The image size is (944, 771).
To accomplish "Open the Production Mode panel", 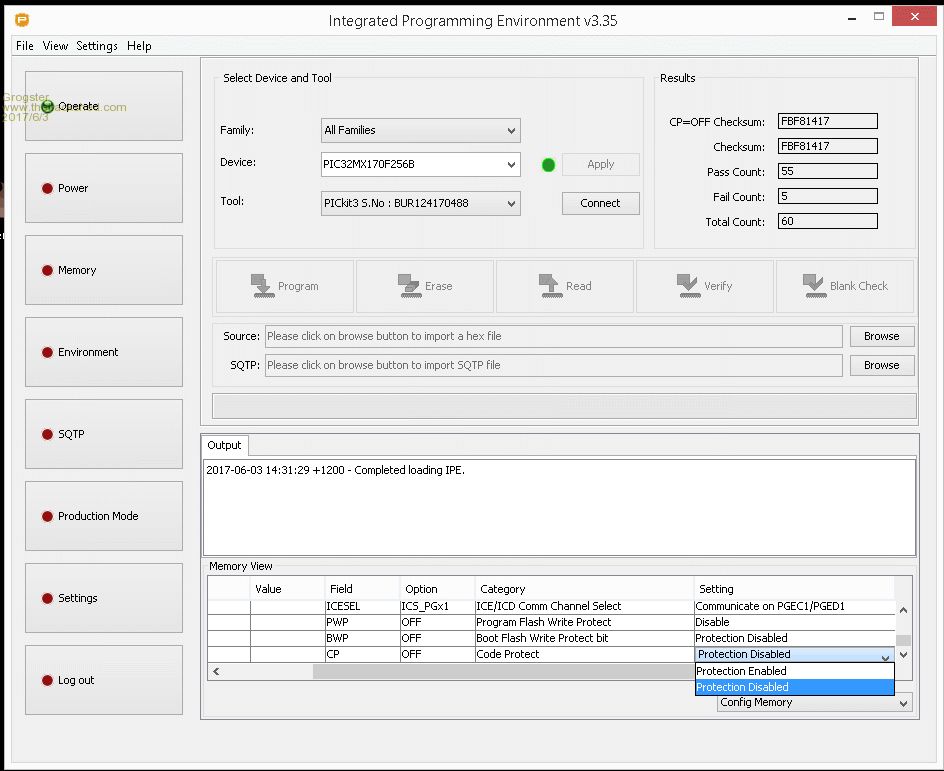I will 104,516.
